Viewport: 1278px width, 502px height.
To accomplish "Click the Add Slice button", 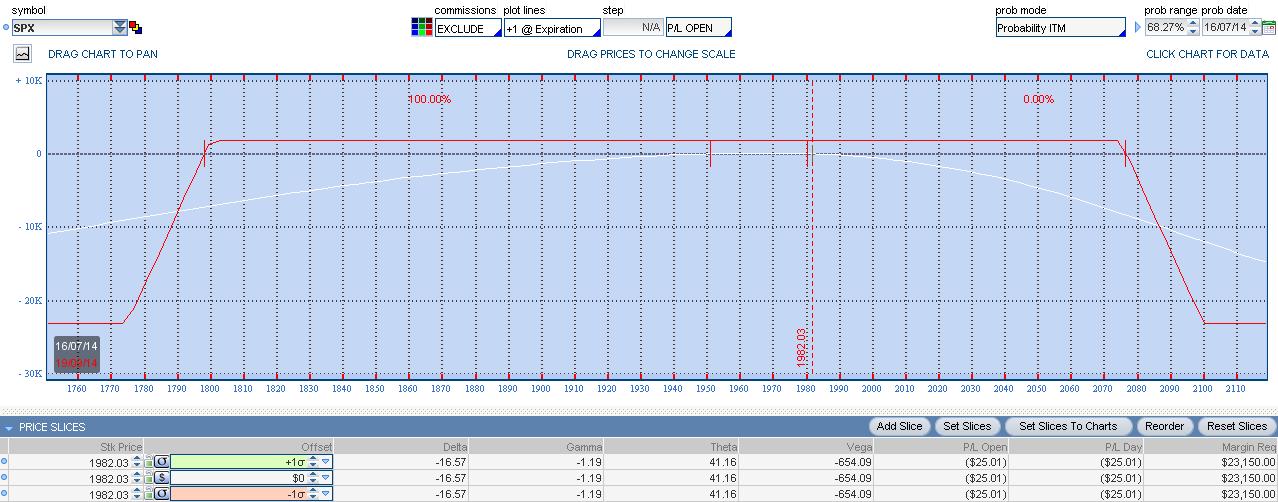I will tap(899, 426).
